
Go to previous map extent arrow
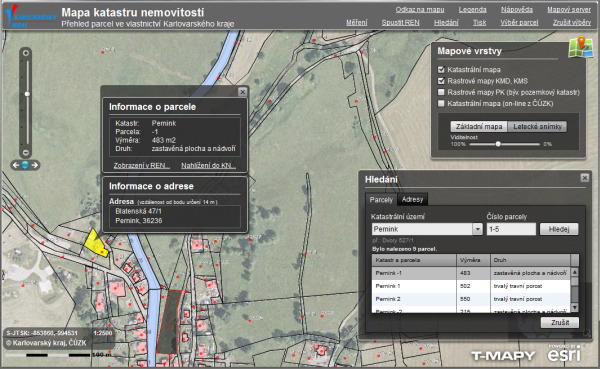[x=16, y=165]
